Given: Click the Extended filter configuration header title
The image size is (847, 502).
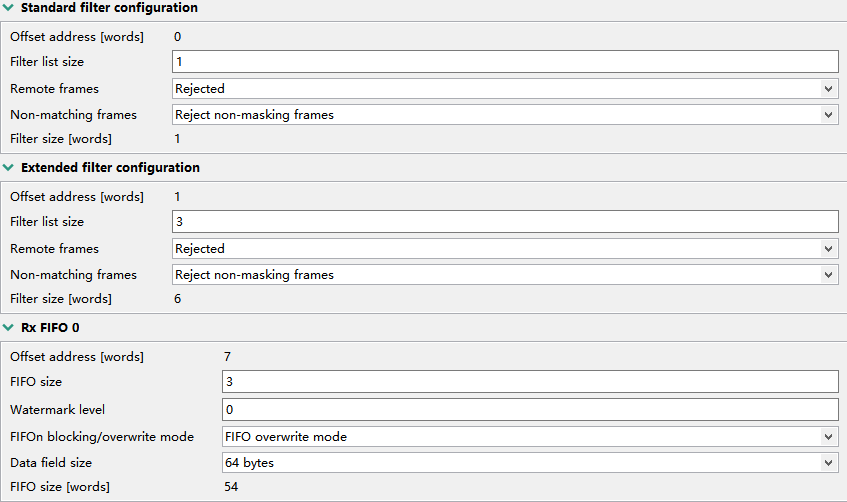Looking at the screenshot, I should (110, 168).
